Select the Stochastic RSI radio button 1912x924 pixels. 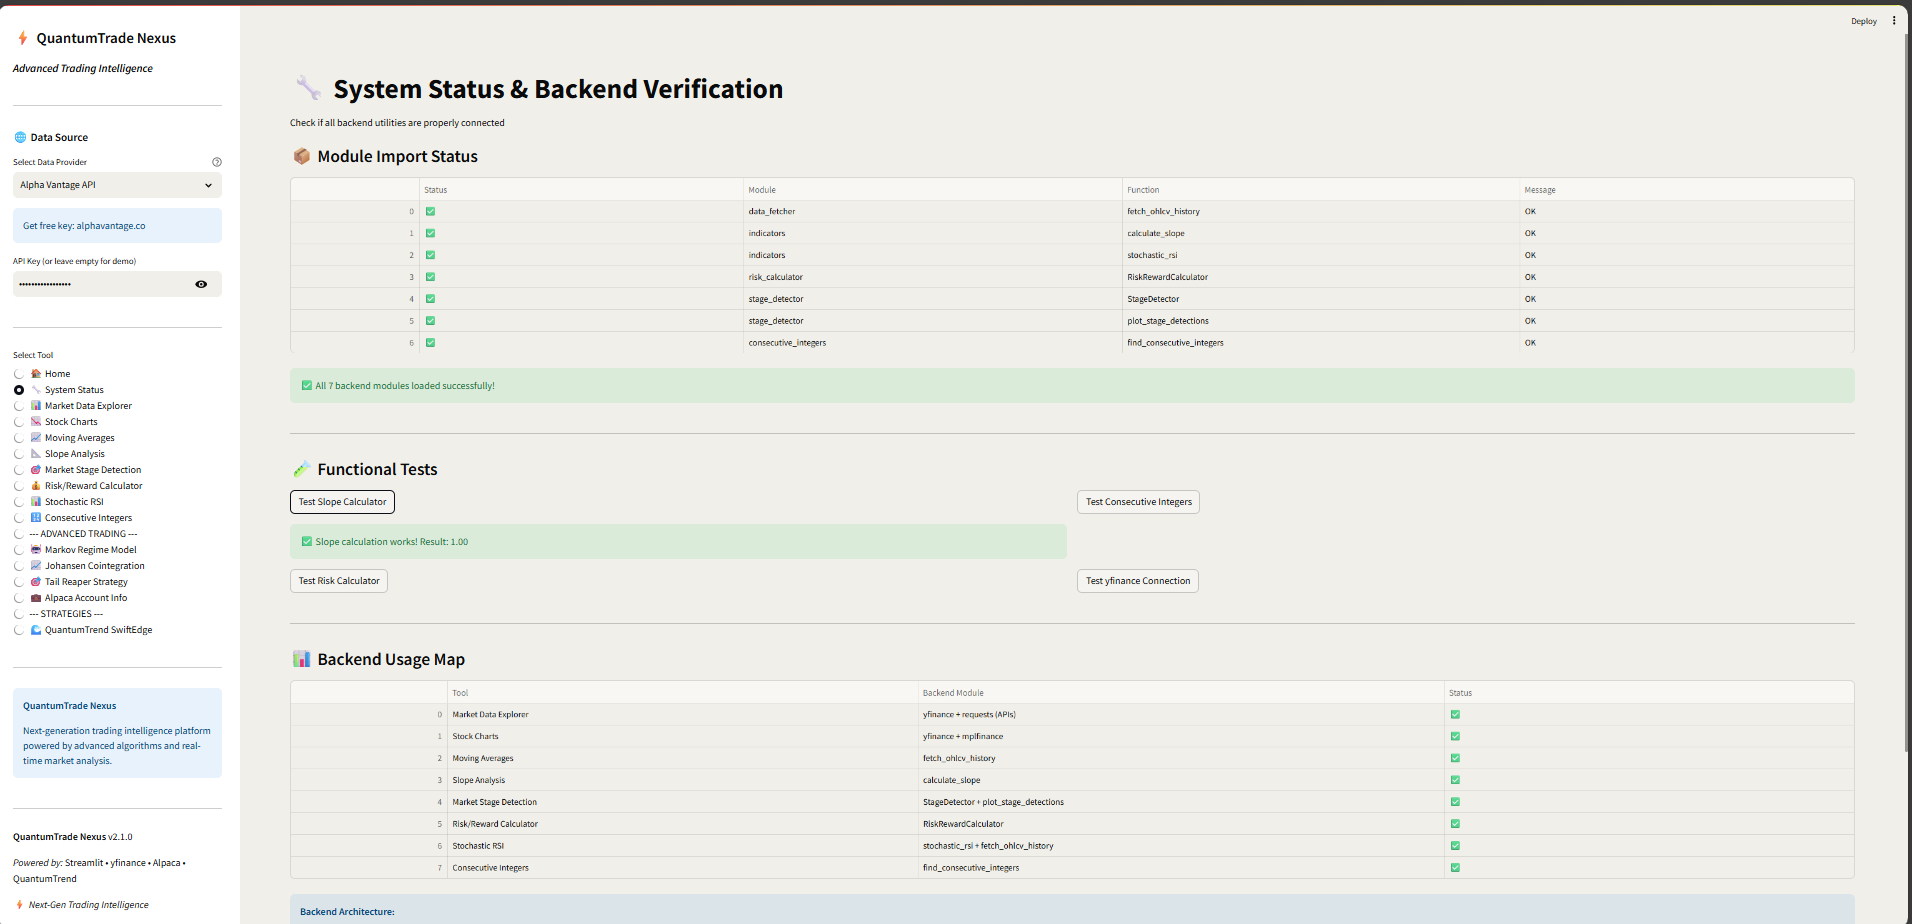point(19,502)
